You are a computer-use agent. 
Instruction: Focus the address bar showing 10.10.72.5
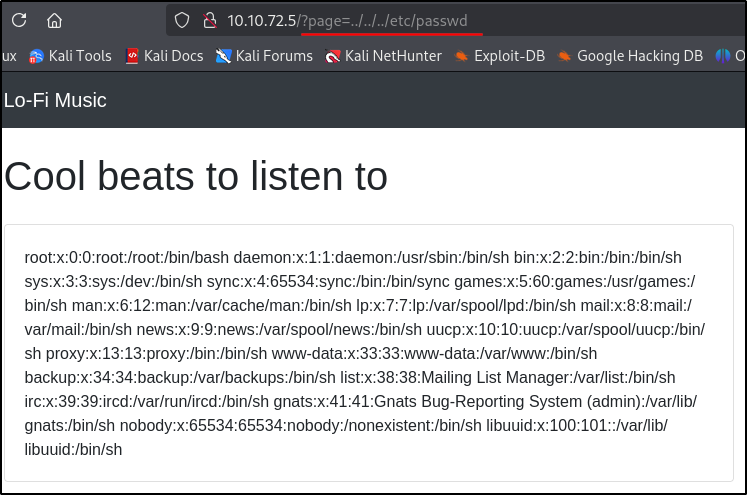[x=262, y=20]
